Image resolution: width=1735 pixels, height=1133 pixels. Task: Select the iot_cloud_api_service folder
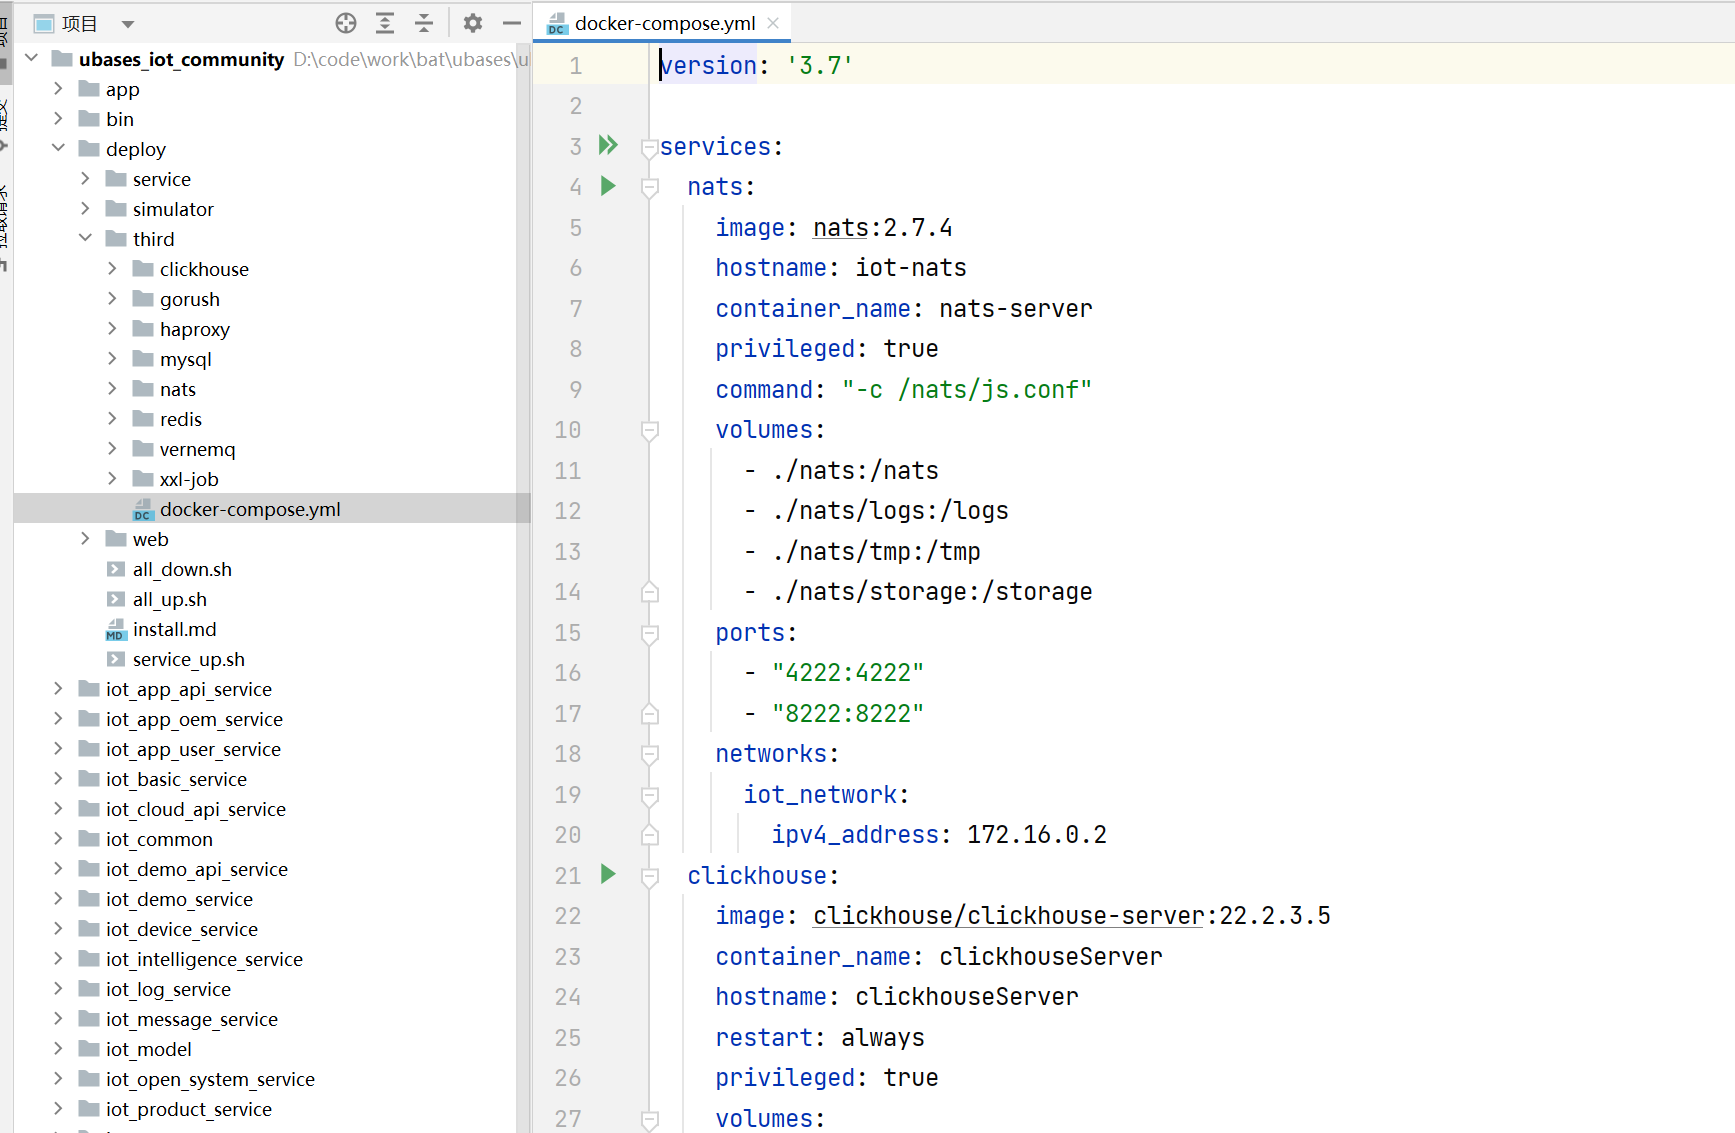(195, 809)
